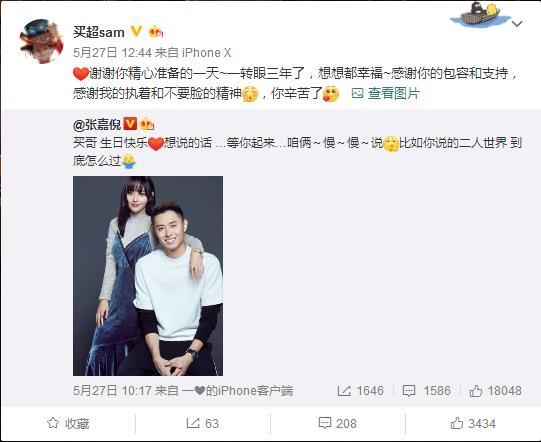
Task: Open the post options chevron dropdown
Action: (517, 24)
